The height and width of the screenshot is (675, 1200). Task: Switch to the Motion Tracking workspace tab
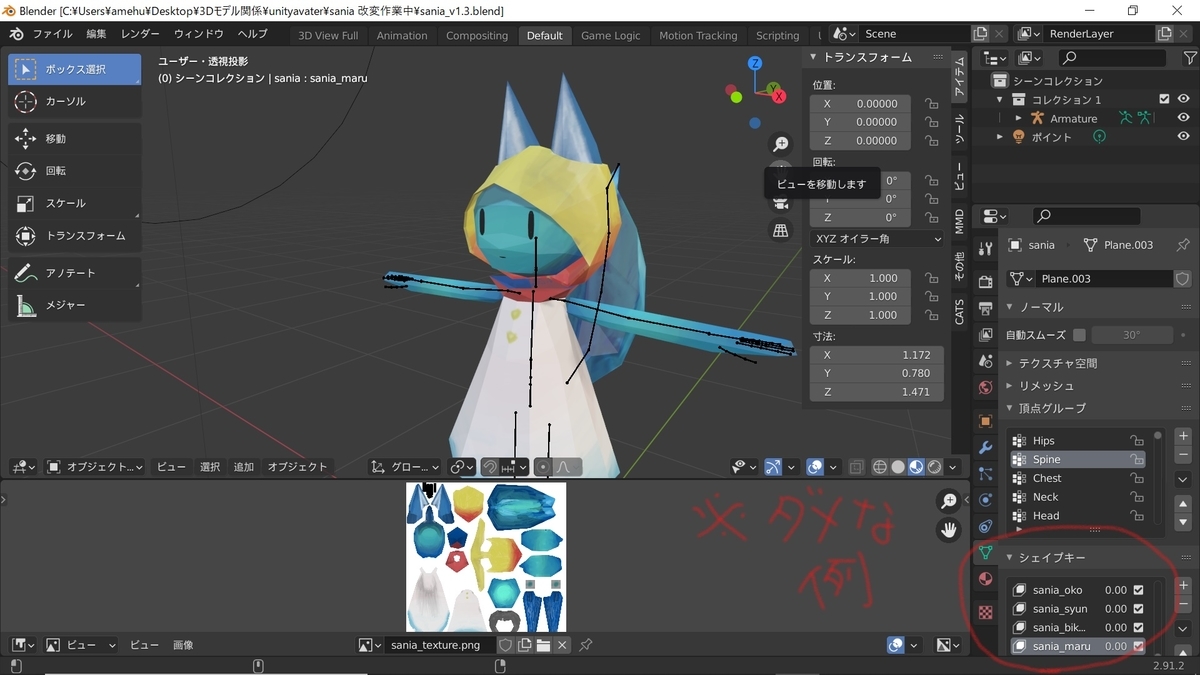click(x=698, y=35)
